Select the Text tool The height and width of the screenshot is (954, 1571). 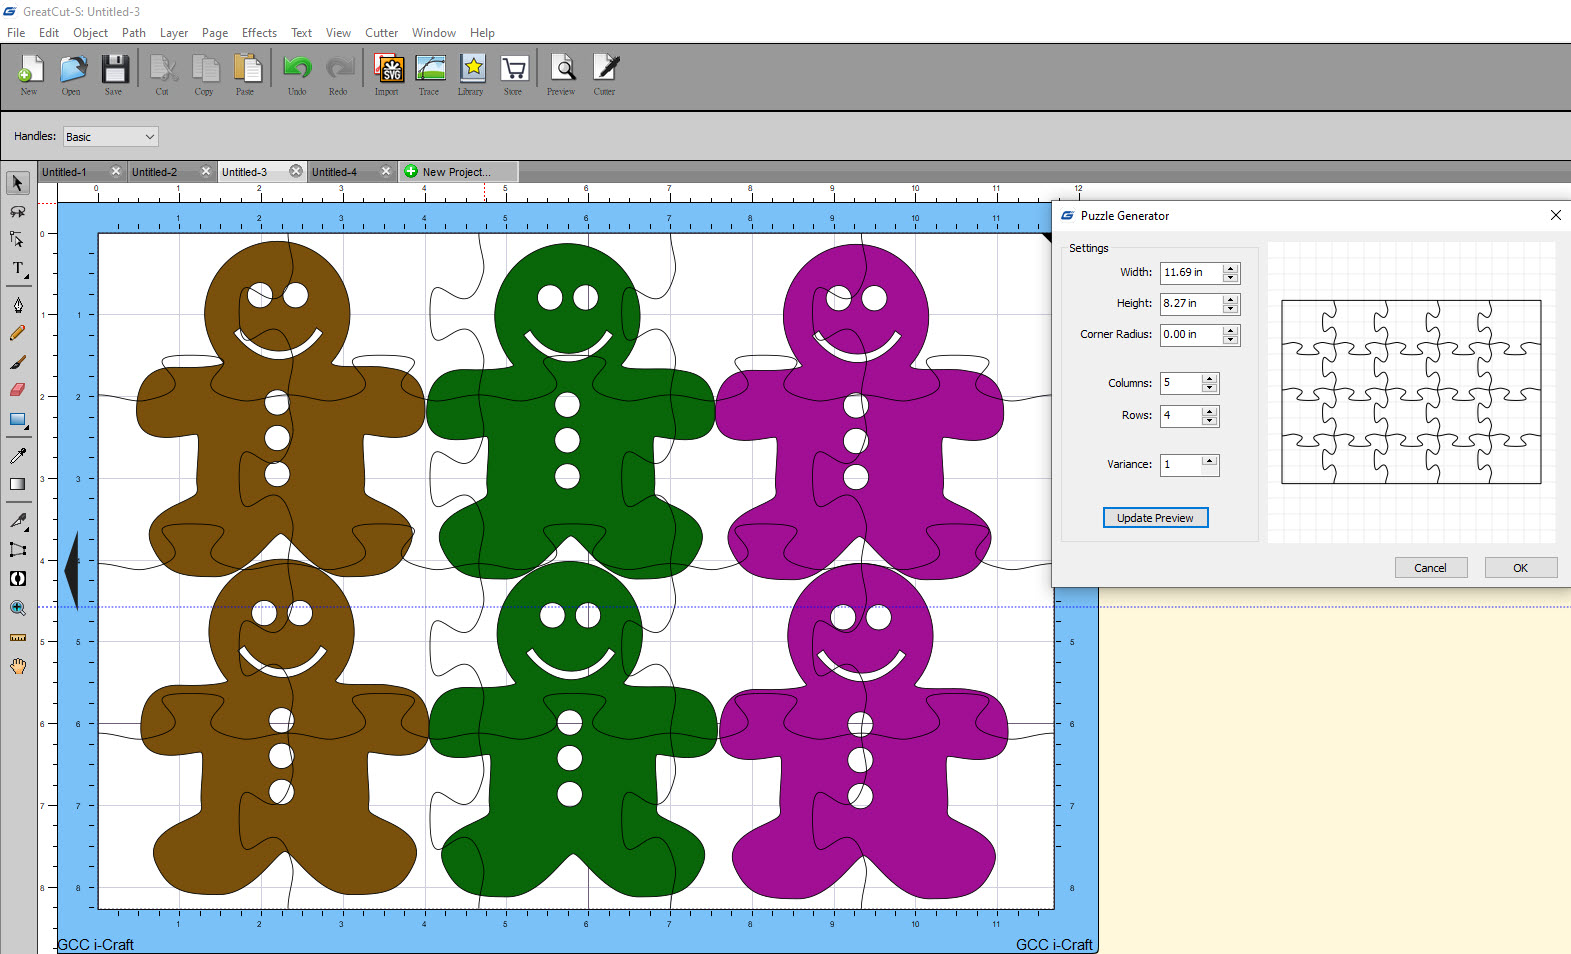(17, 268)
